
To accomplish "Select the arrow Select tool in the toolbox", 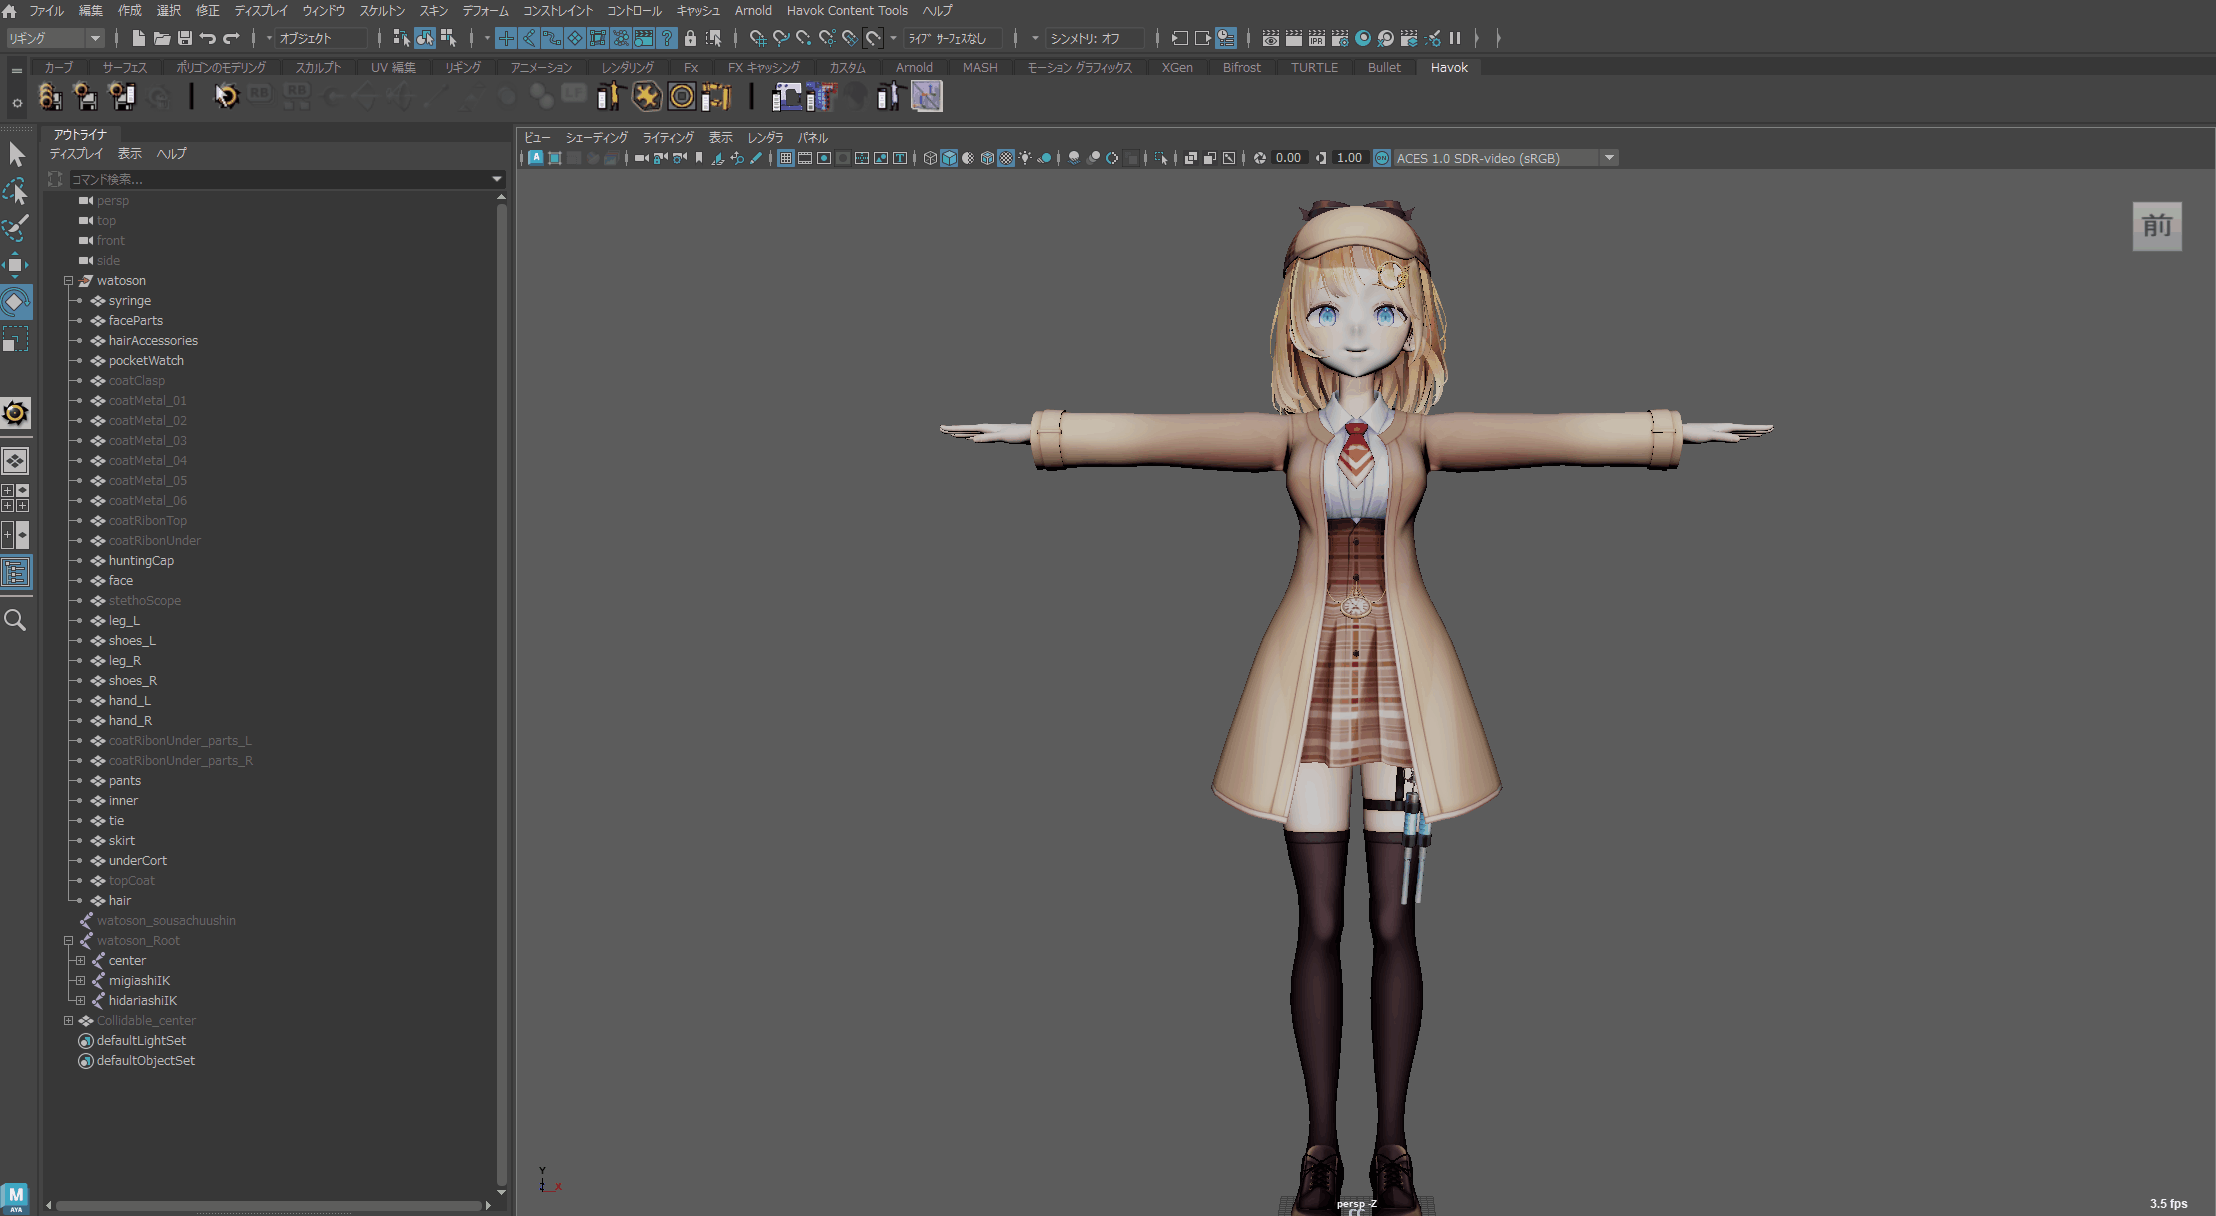I will pyautogui.click(x=16, y=154).
